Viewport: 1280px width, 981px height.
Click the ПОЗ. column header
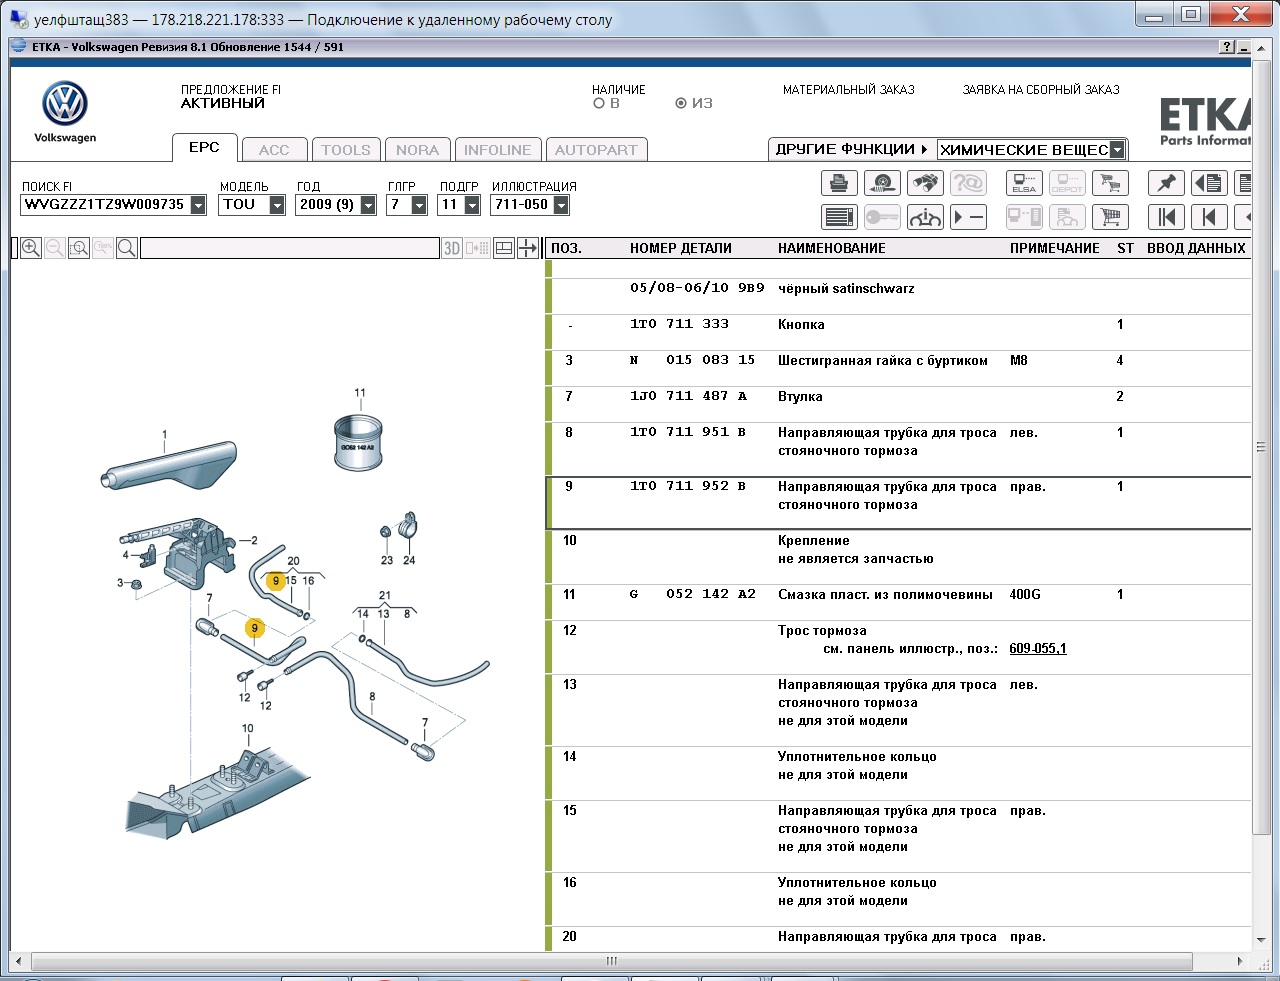coord(566,248)
